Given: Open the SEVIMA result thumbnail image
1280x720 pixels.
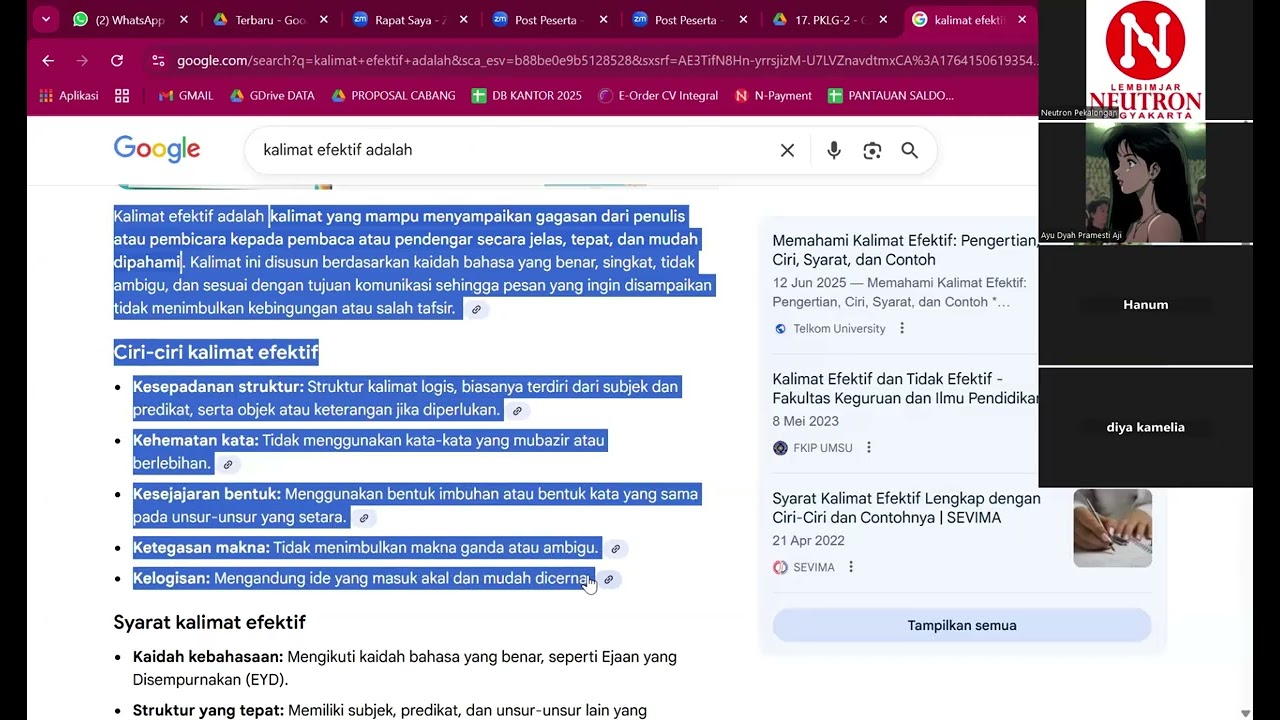Looking at the screenshot, I should click(1112, 528).
